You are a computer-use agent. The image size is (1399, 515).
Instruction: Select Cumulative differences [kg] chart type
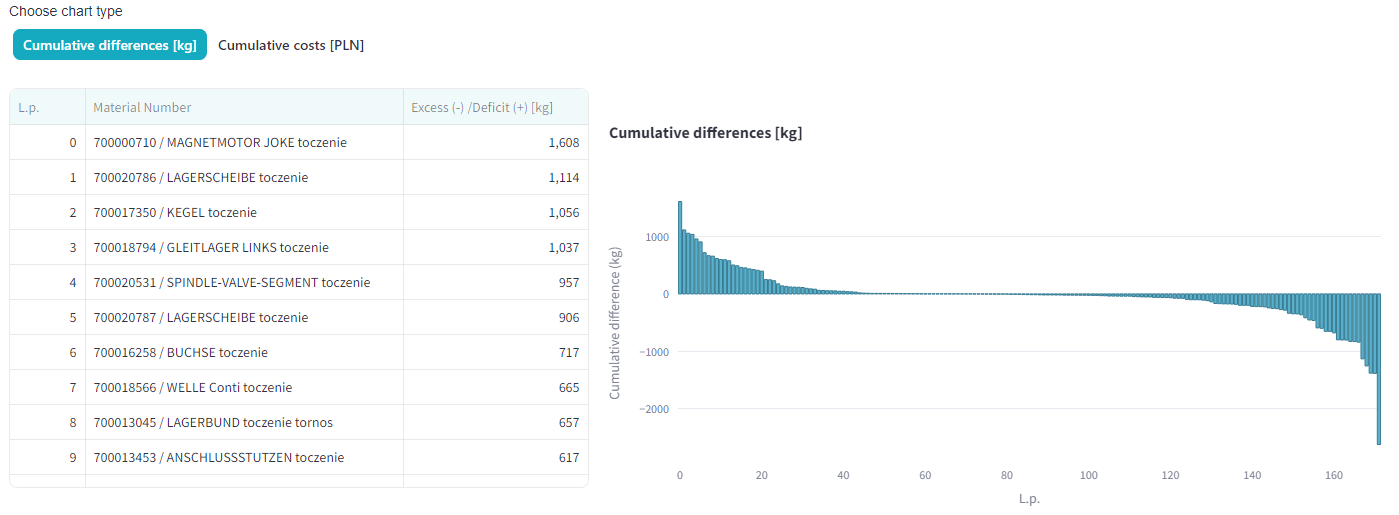click(110, 45)
